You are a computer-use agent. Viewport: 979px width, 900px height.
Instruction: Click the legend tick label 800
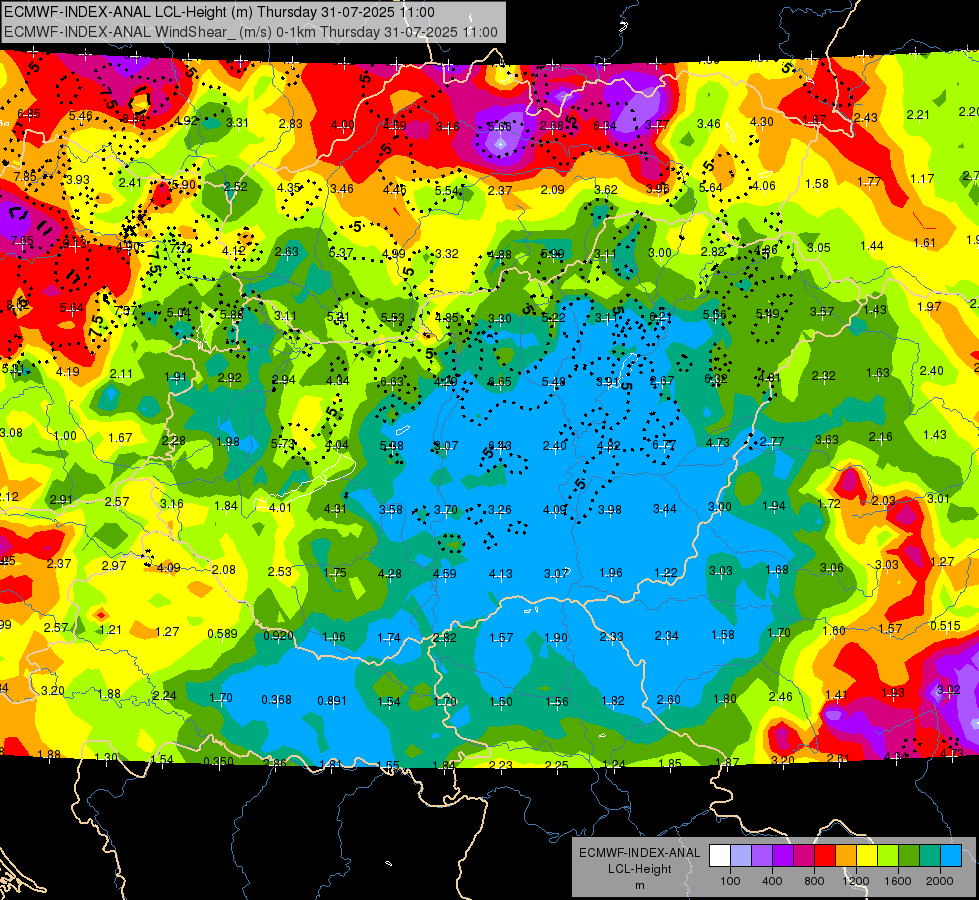(x=814, y=881)
